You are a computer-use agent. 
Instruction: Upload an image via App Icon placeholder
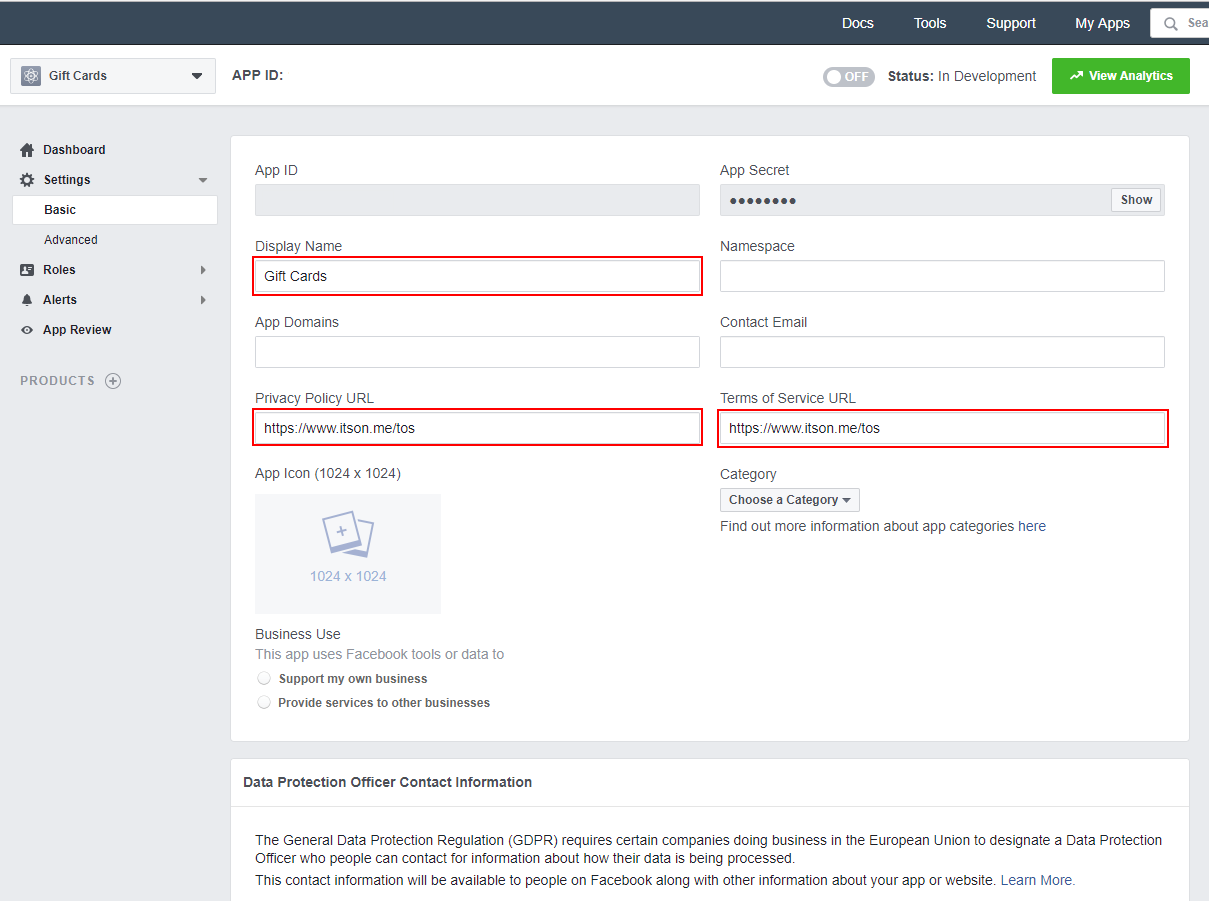coord(347,553)
